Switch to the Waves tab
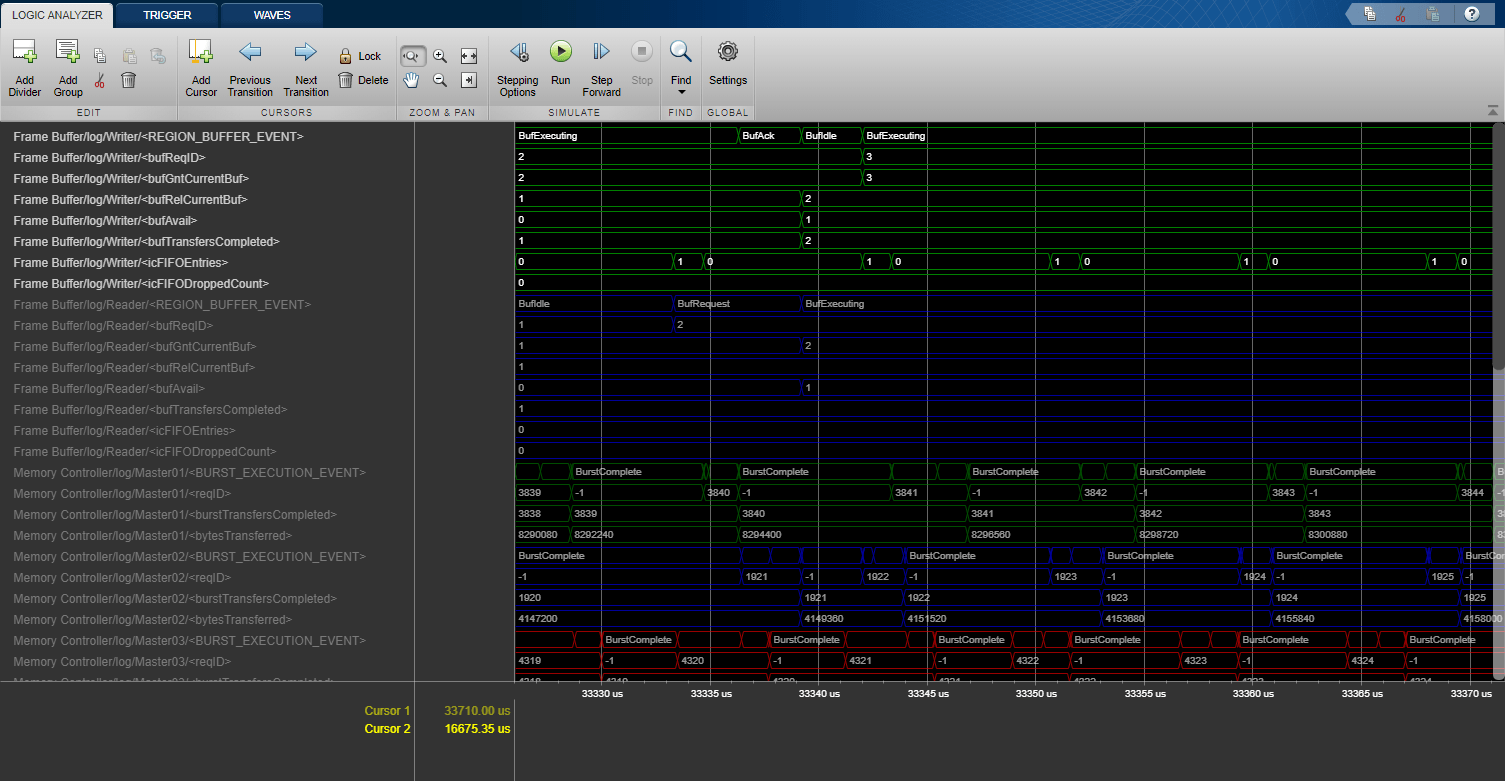 tap(272, 15)
